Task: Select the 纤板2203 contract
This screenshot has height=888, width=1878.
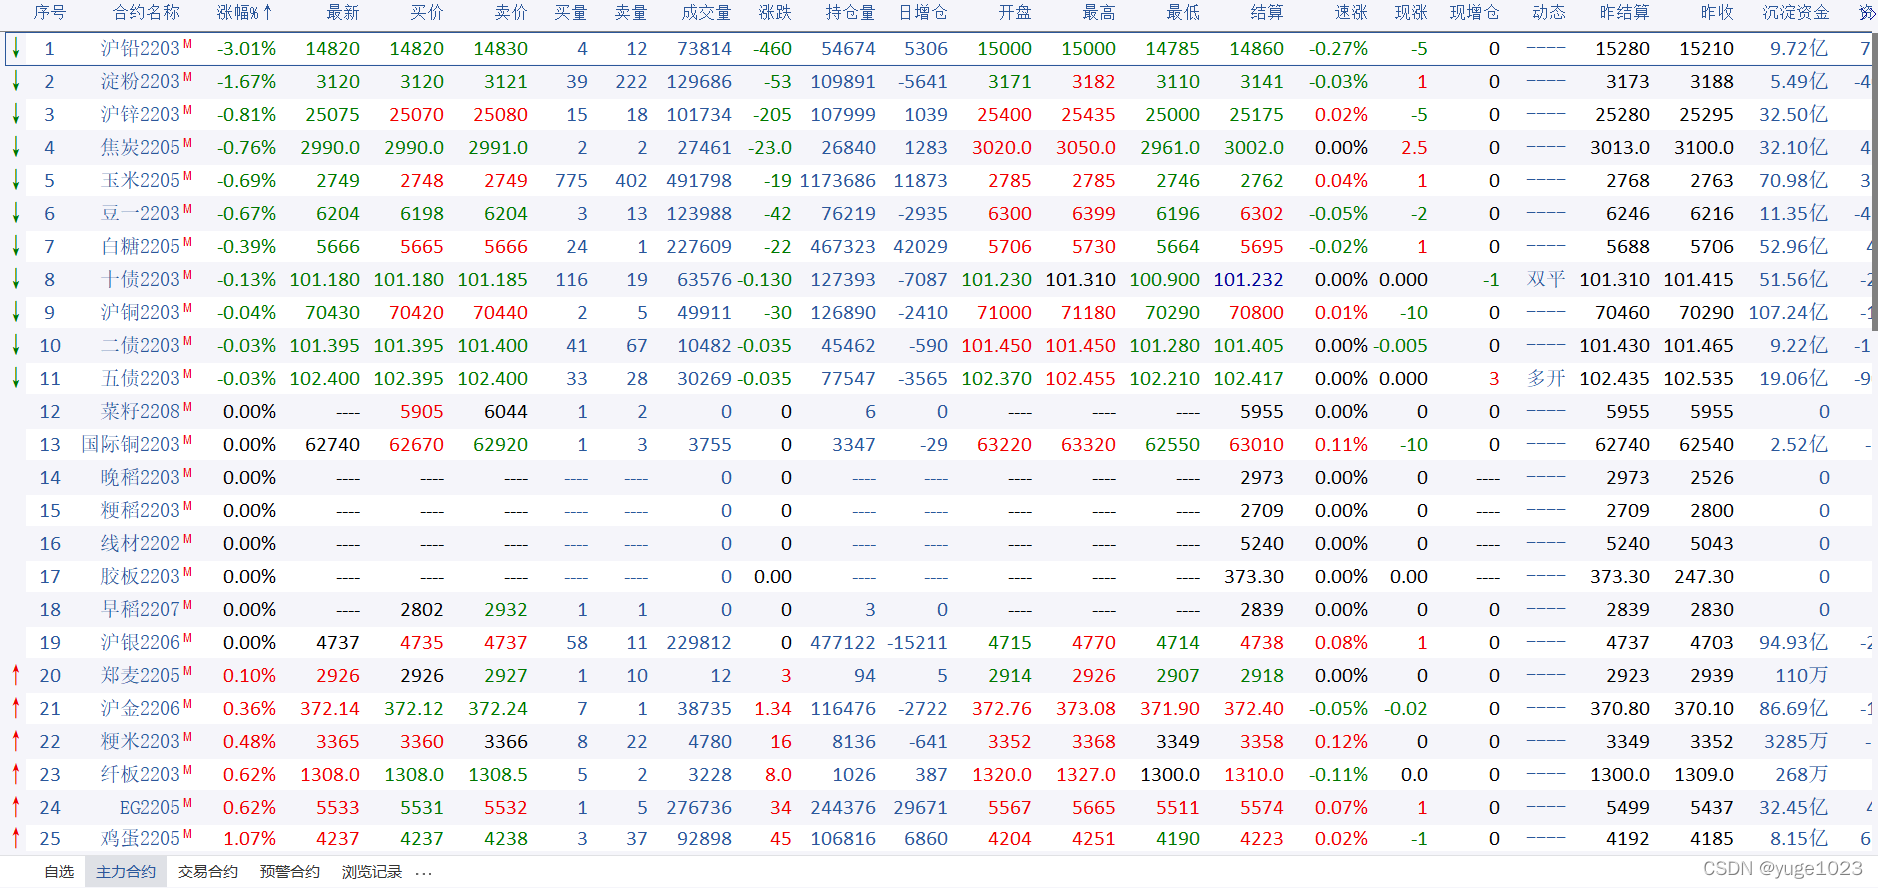Action: point(140,774)
